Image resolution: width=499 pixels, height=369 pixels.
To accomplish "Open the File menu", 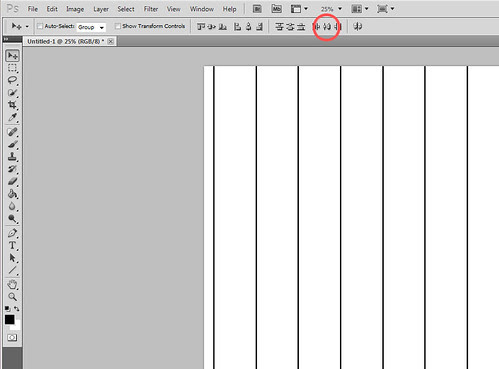I will pos(33,9).
